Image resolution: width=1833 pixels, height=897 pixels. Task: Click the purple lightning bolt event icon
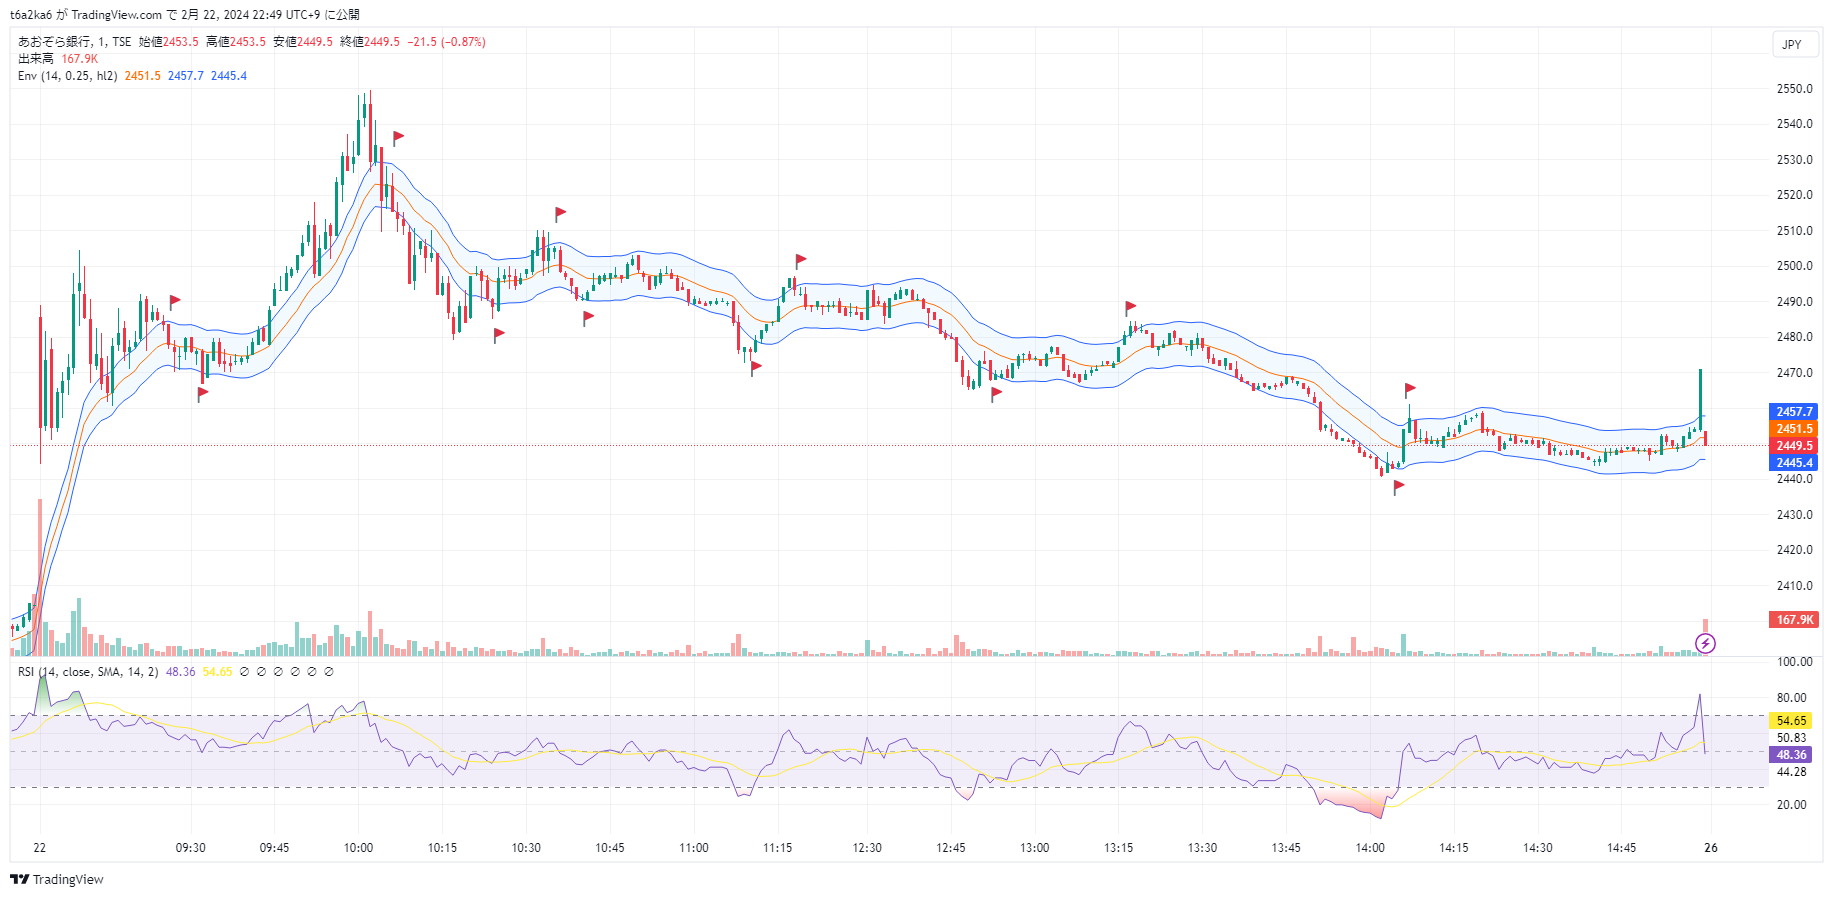click(1705, 643)
